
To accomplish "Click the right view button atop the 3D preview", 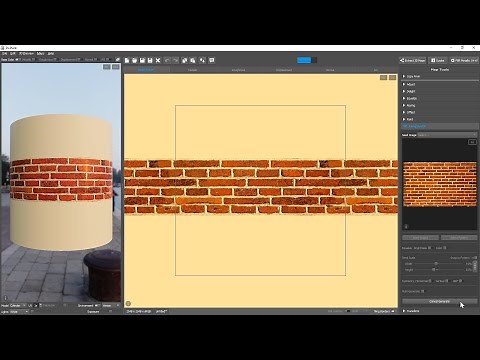I will 116,67.
